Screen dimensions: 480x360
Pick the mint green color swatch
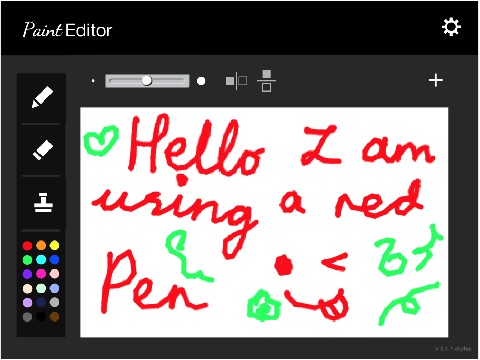(41, 288)
